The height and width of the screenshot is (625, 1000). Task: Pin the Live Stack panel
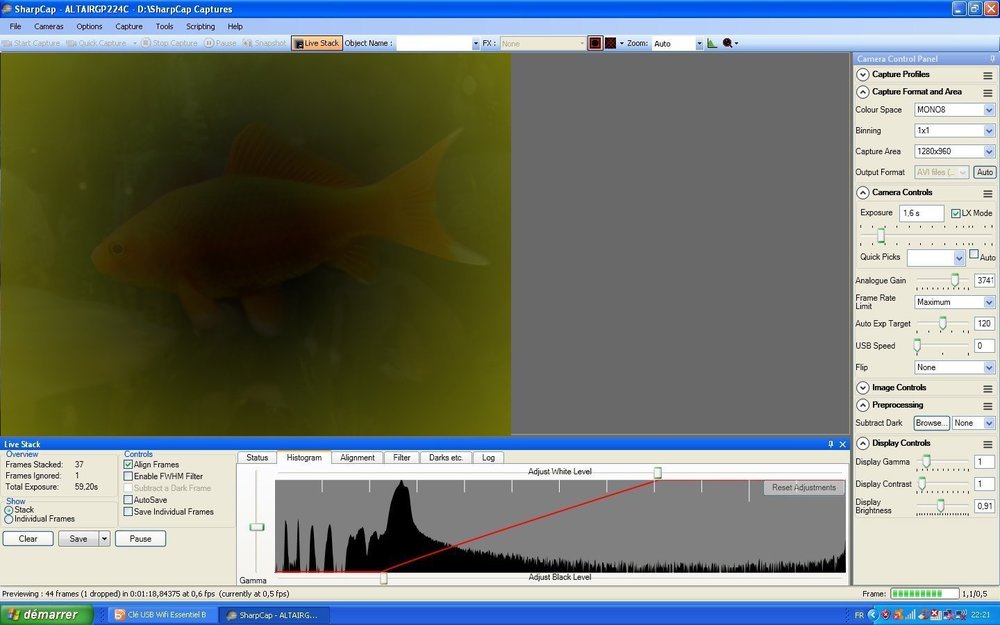(x=830, y=444)
